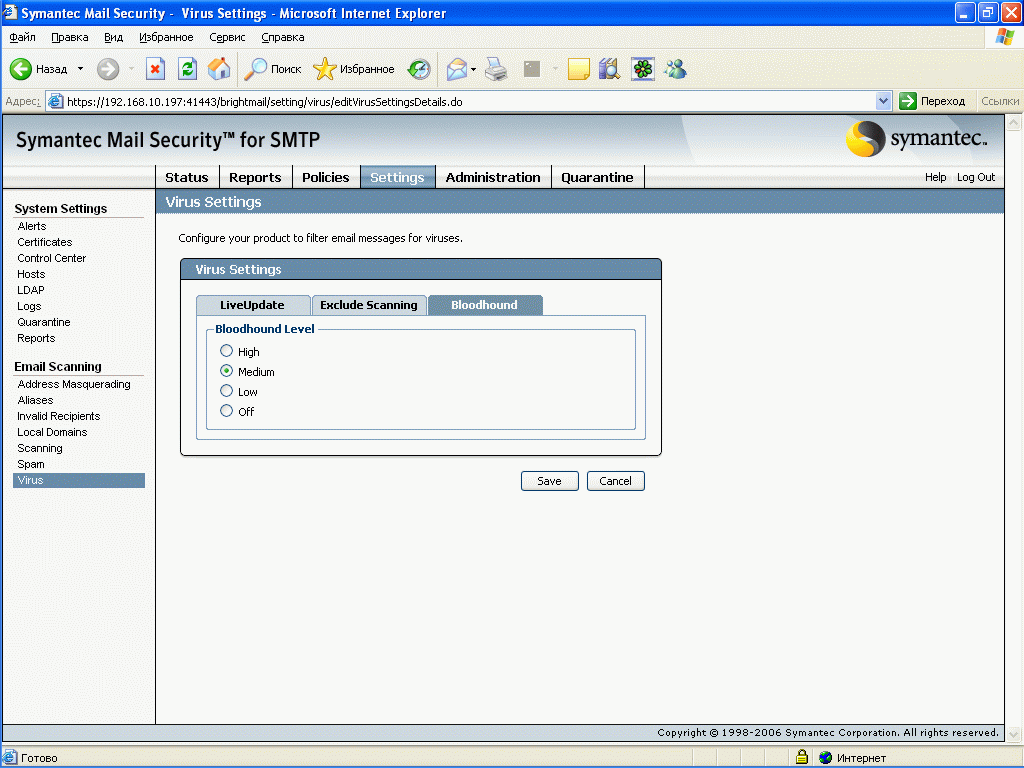Click the padlock security icon in status bar
Viewport: 1024px width, 768px height.
click(x=802, y=757)
